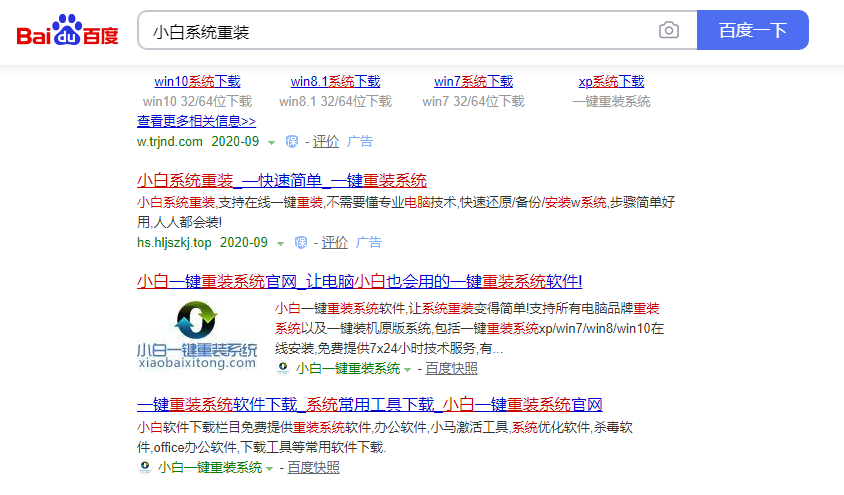The image size is (844, 495).
Task: Expand dropdown arrow after w.trjnd.com 2020-09
Action: pos(271,143)
